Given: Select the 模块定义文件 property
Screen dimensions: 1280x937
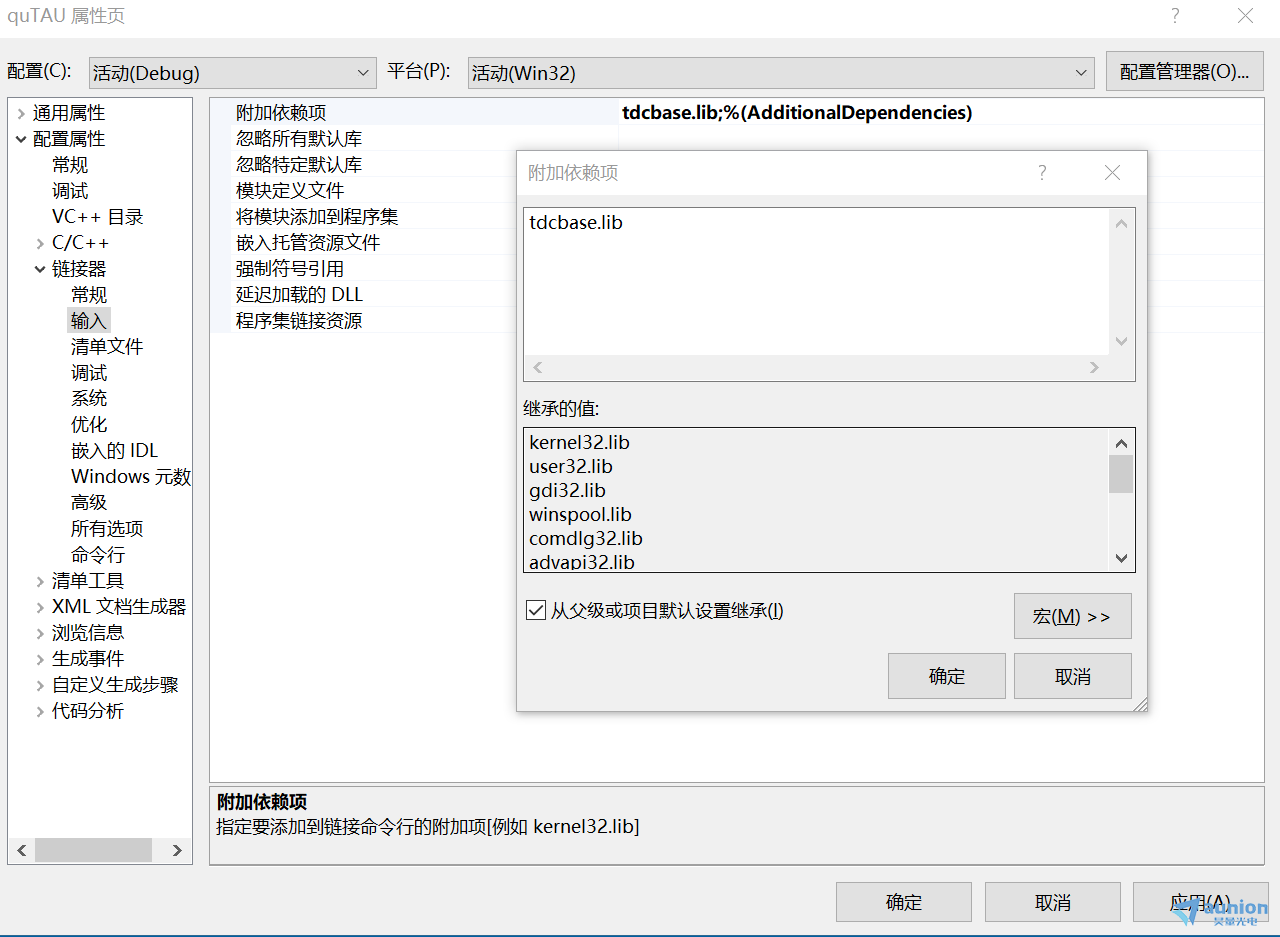Looking at the screenshot, I should click(x=290, y=191).
